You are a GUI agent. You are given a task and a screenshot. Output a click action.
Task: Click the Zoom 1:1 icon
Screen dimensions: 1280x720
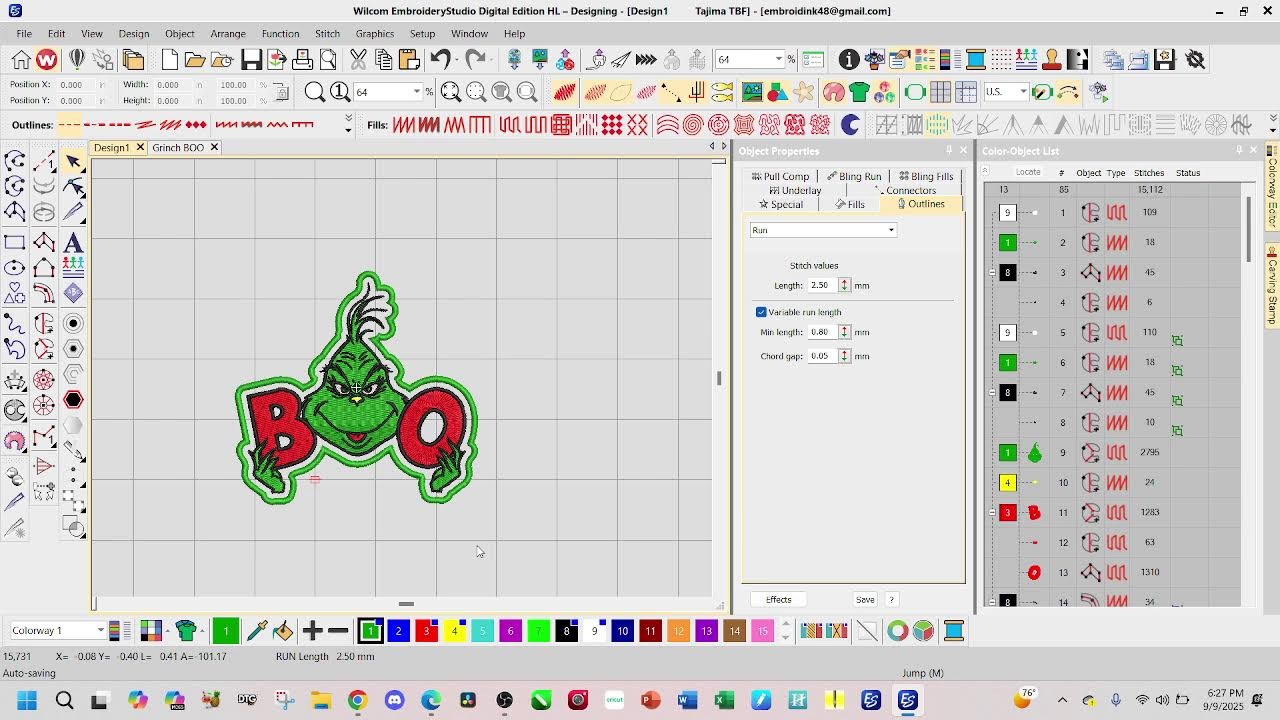click(x=340, y=92)
